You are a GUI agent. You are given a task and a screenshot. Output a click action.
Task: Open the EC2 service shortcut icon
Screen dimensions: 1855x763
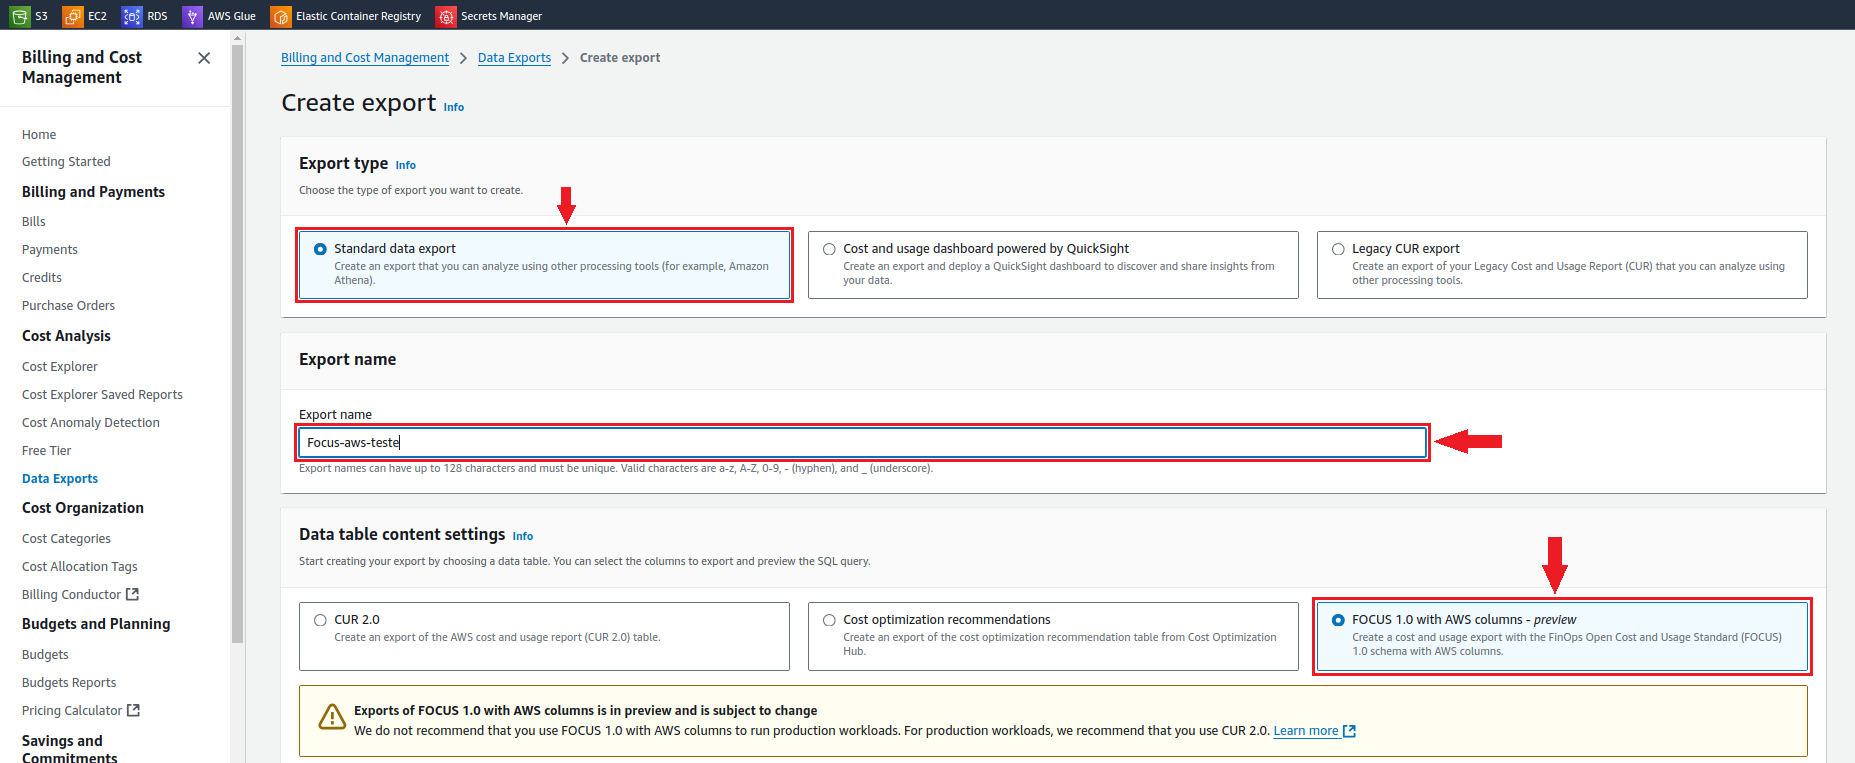[x=73, y=16]
